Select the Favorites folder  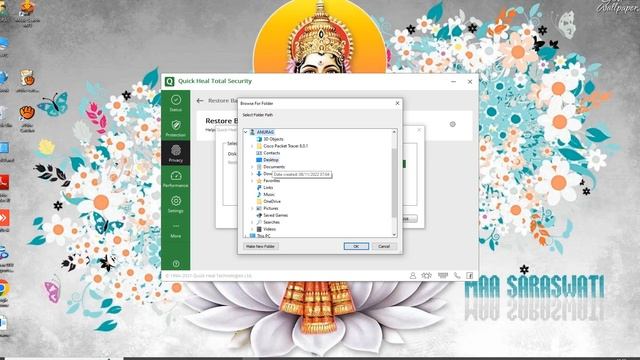pos(268,180)
